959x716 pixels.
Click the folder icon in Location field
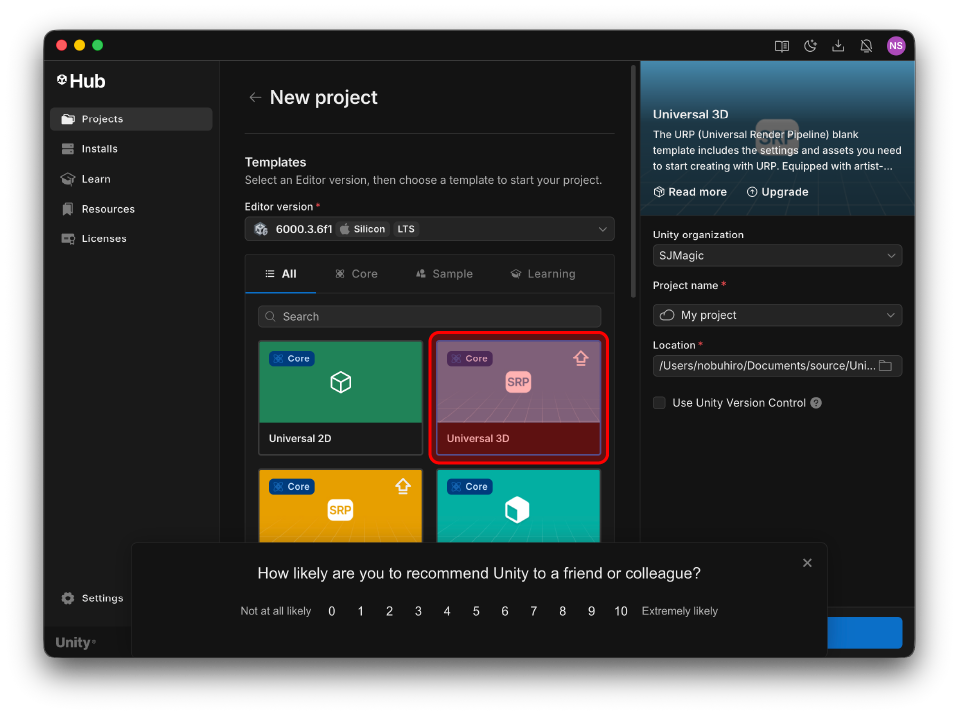click(x=885, y=366)
